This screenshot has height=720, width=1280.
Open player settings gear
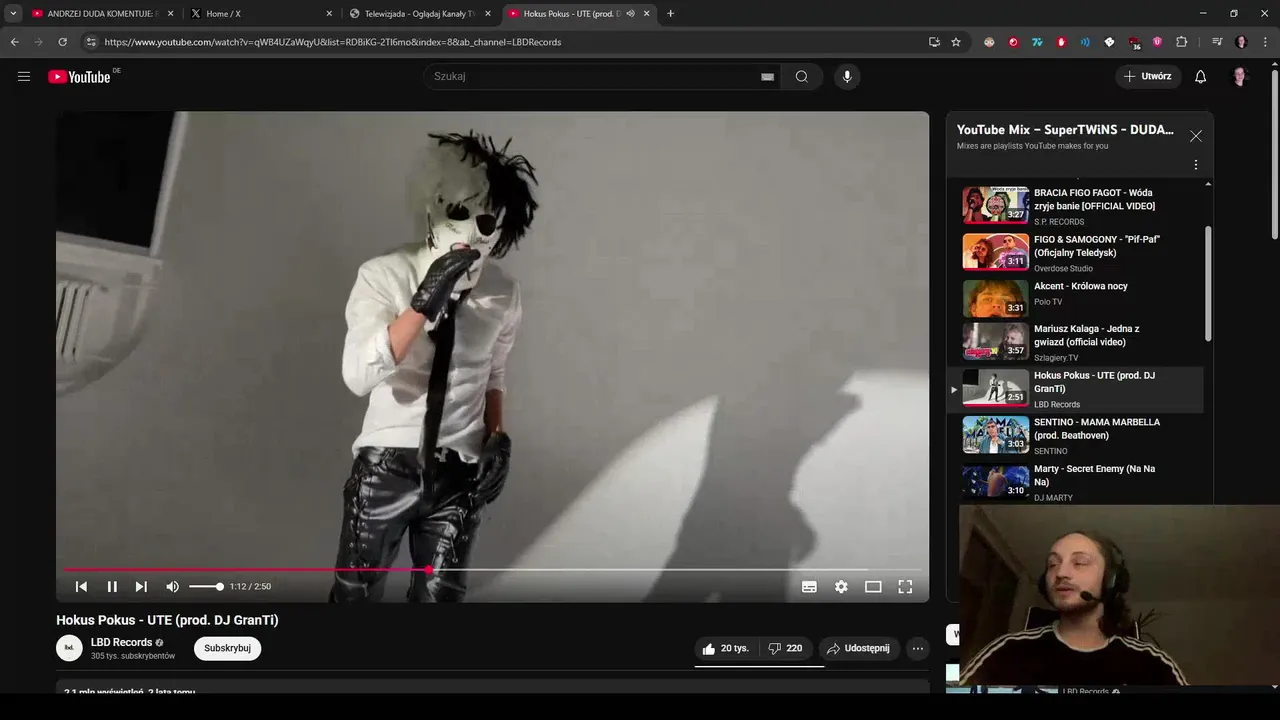click(x=841, y=587)
